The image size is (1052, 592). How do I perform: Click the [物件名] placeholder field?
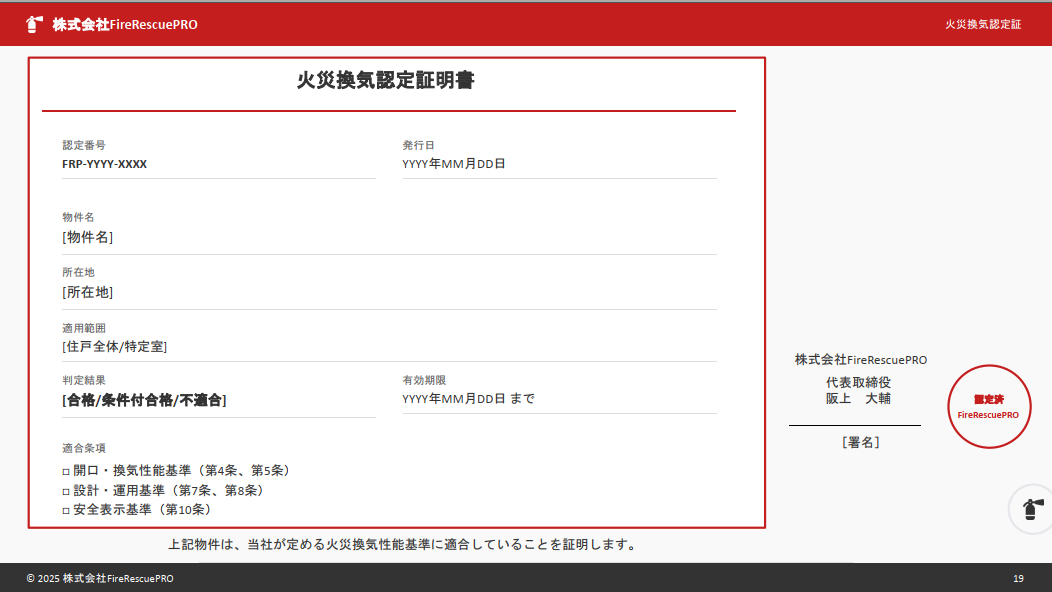(88, 237)
